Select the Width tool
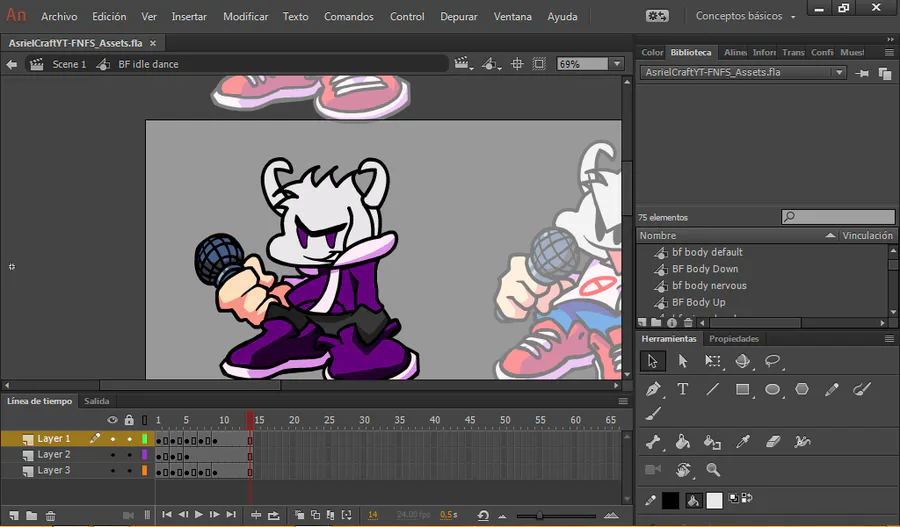900x527 pixels. (x=802, y=441)
